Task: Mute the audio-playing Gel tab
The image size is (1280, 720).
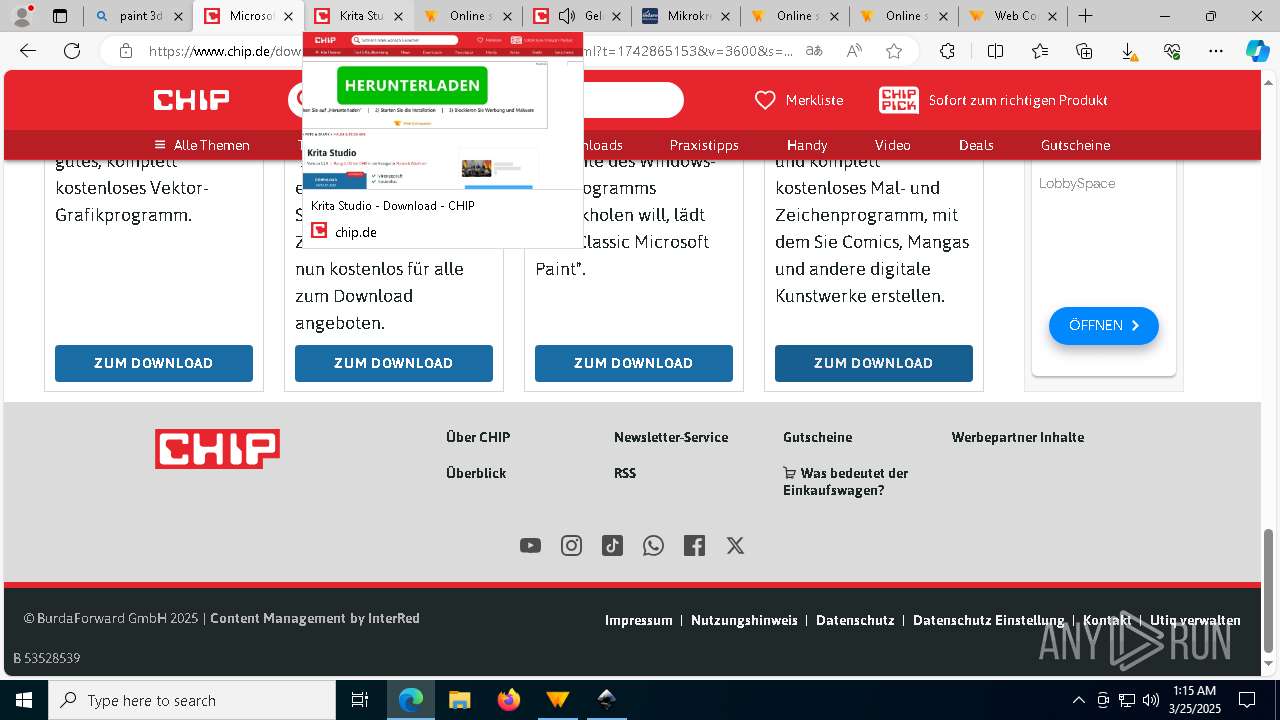Action: coord(567,16)
